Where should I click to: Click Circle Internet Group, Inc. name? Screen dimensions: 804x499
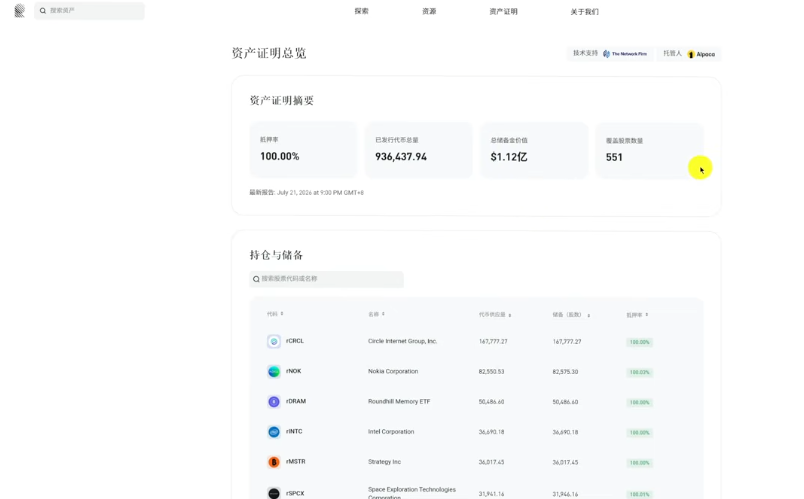(x=403, y=341)
